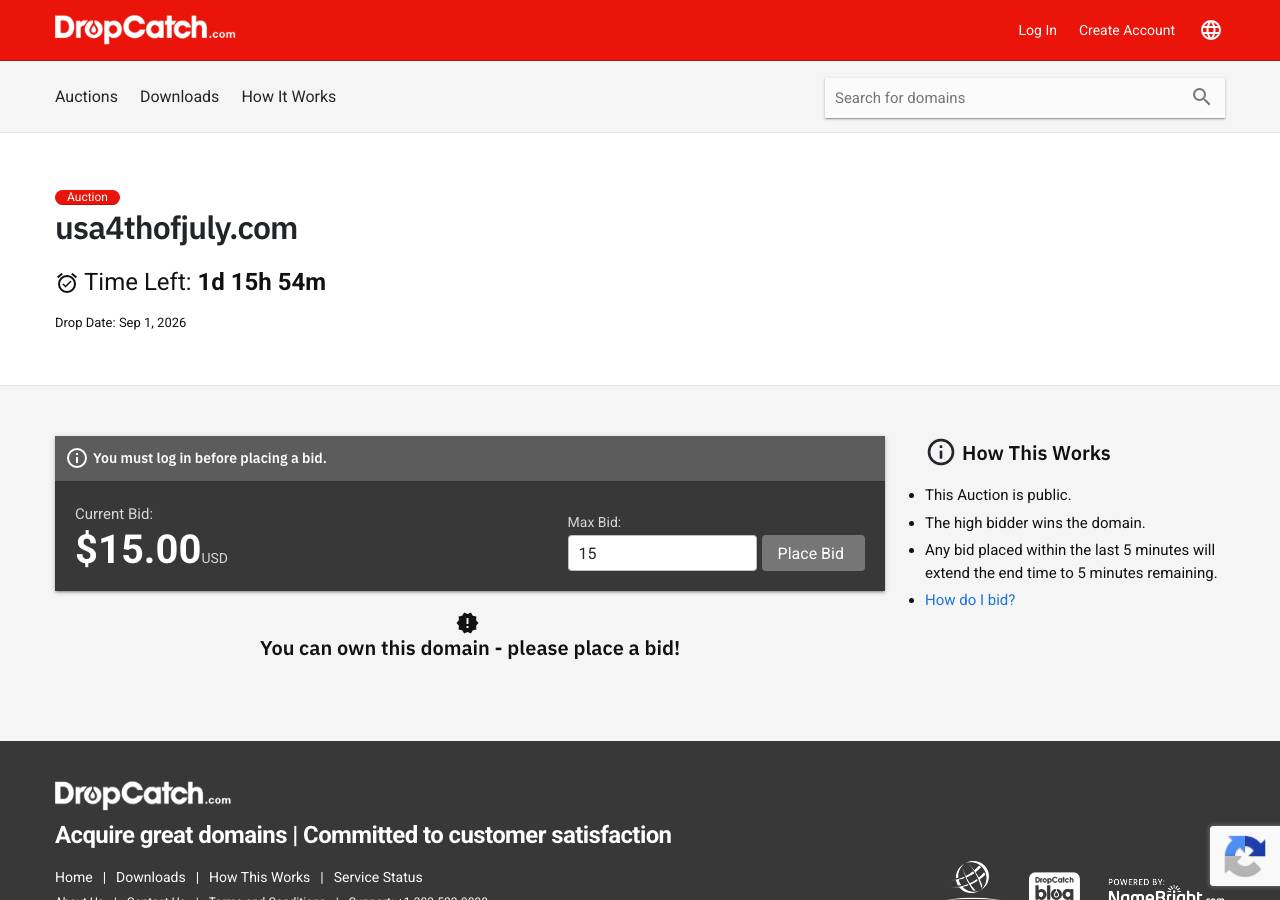
Task: Click the footer globe network icon
Action: [972, 879]
